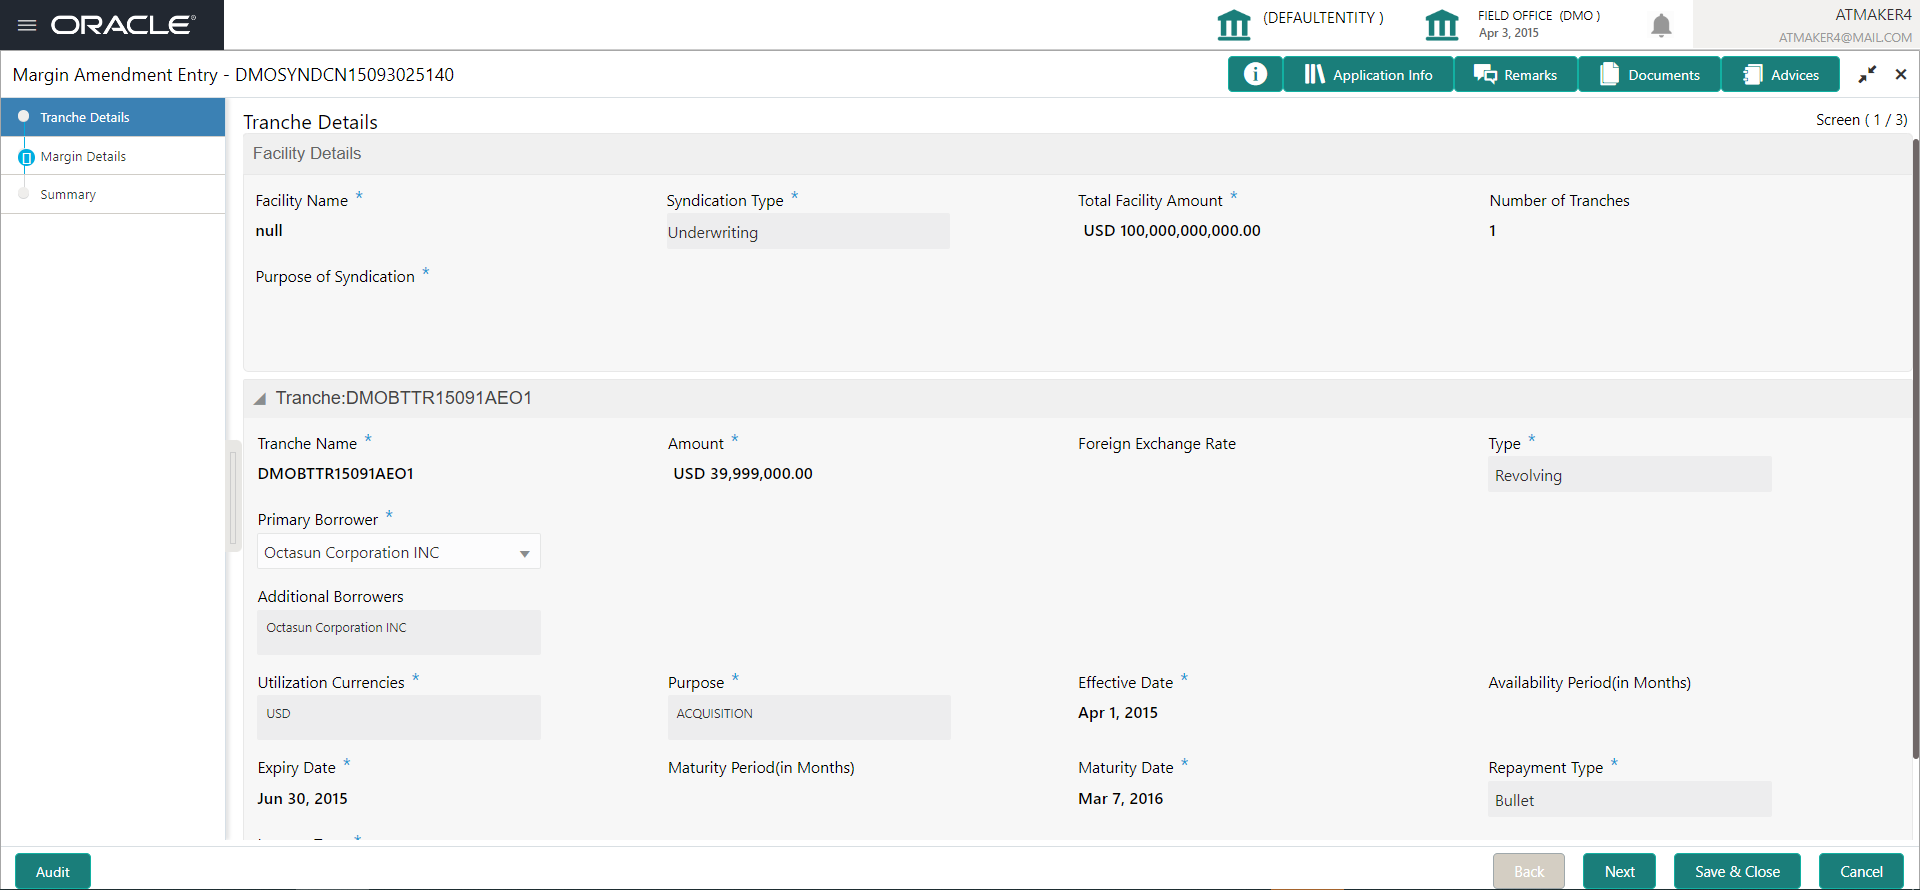
Task: Open the Remarks panel
Action: [1516, 74]
